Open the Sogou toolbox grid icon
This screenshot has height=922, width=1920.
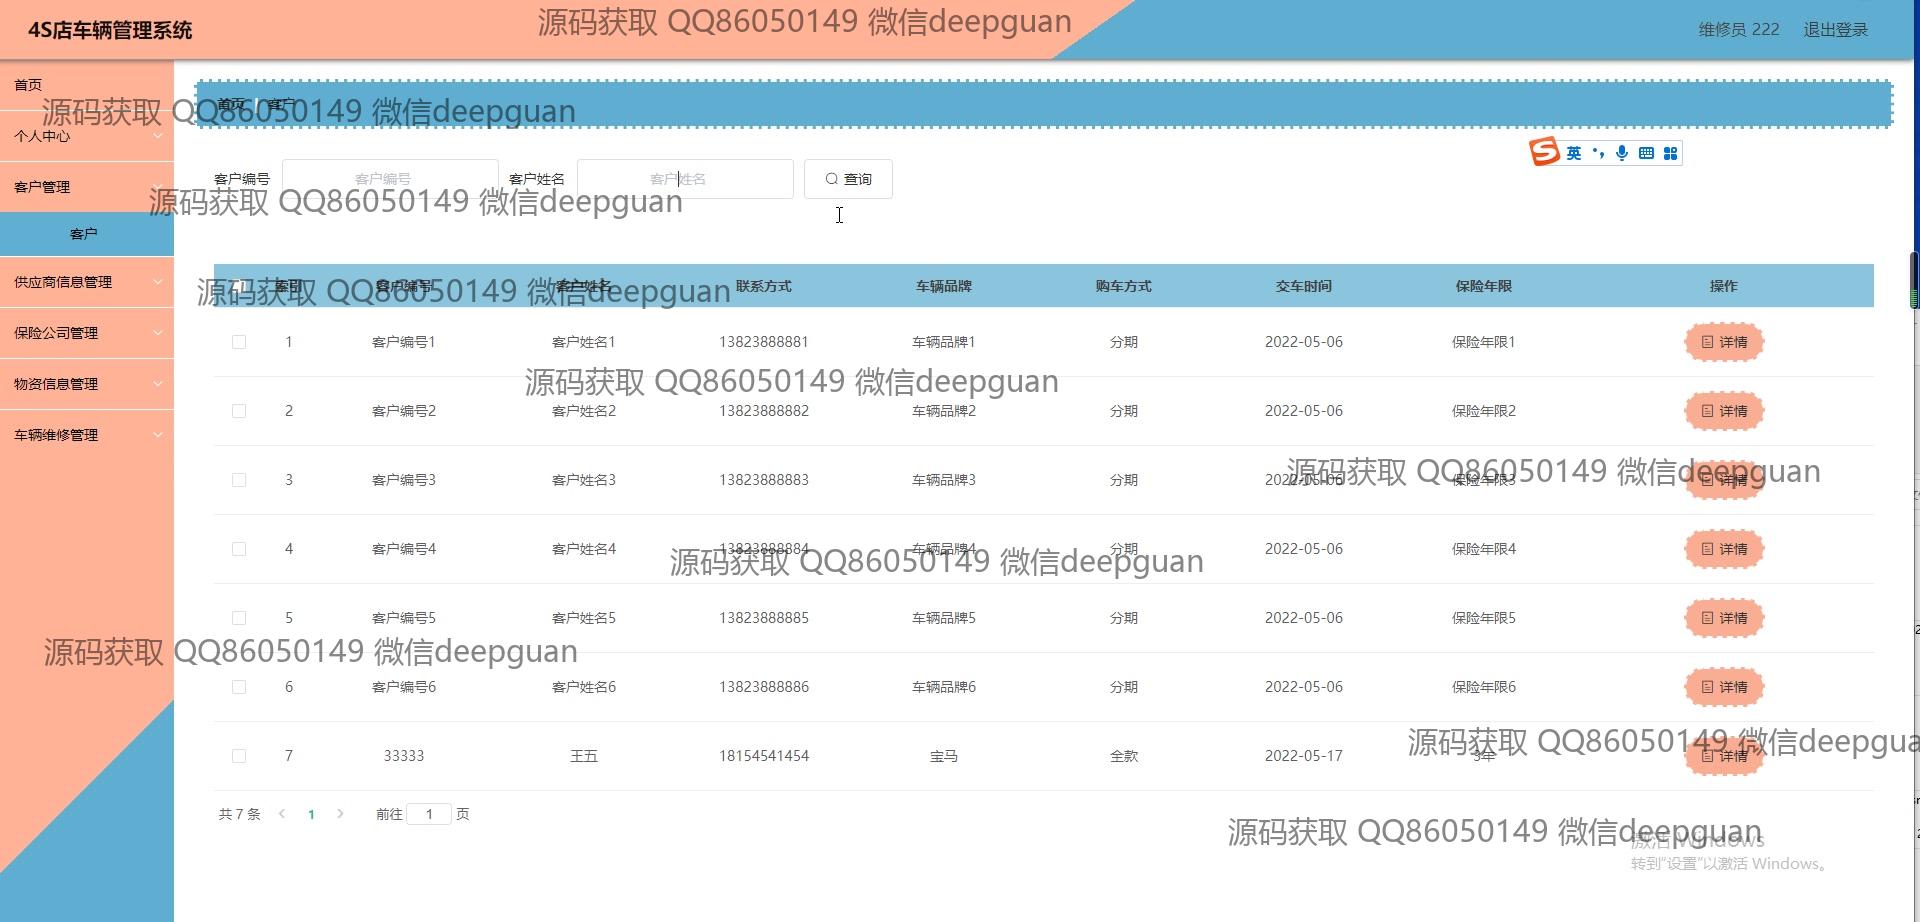[1670, 153]
